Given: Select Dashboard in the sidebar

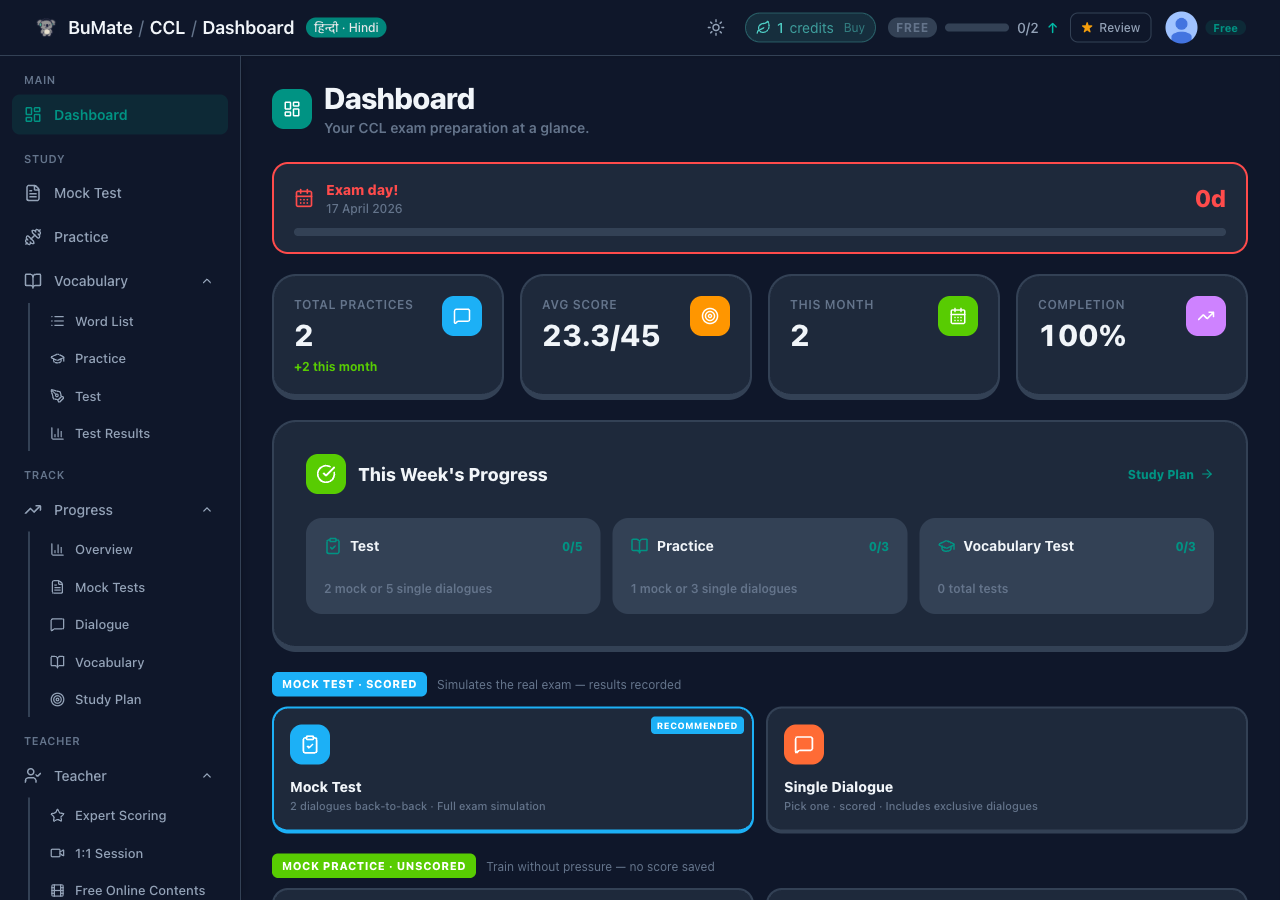Looking at the screenshot, I should pyautogui.click(x=120, y=115).
